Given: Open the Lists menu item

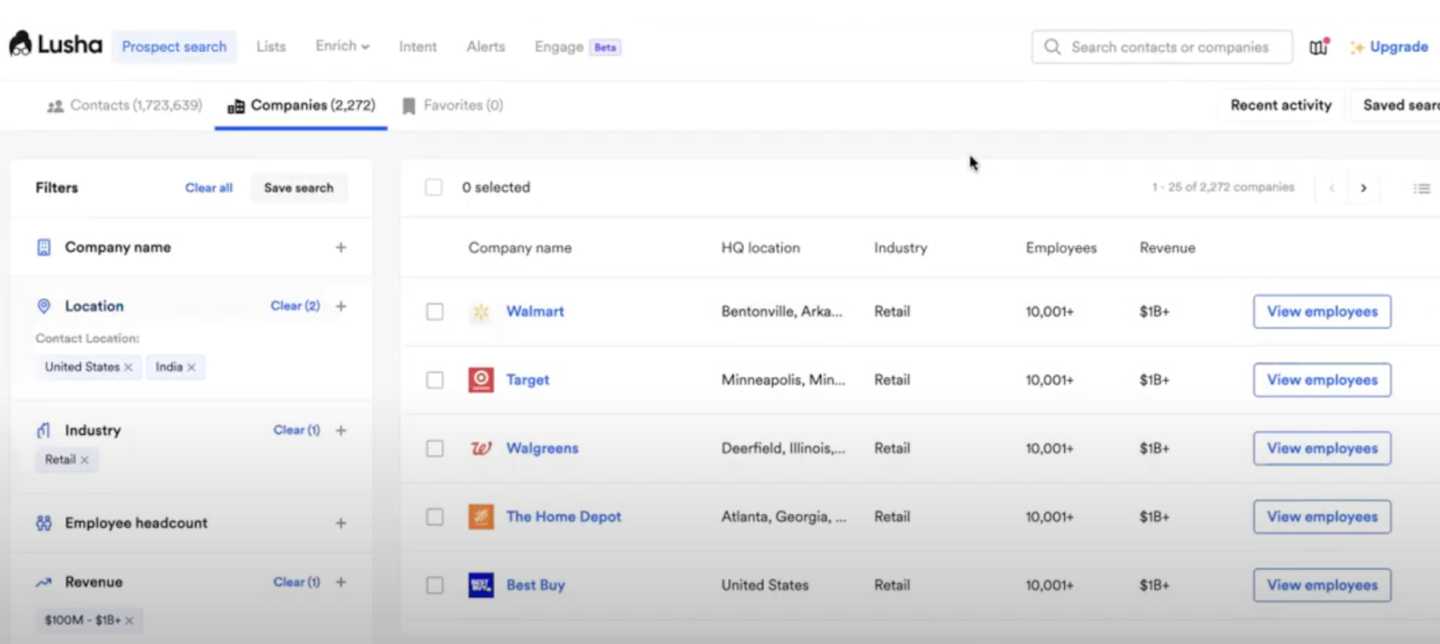Looking at the screenshot, I should pos(271,47).
